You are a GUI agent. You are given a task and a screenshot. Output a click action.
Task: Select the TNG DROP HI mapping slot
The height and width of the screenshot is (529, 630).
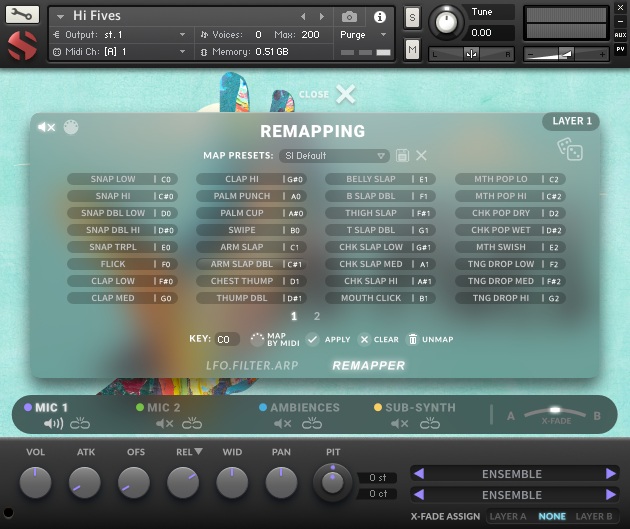pos(510,298)
